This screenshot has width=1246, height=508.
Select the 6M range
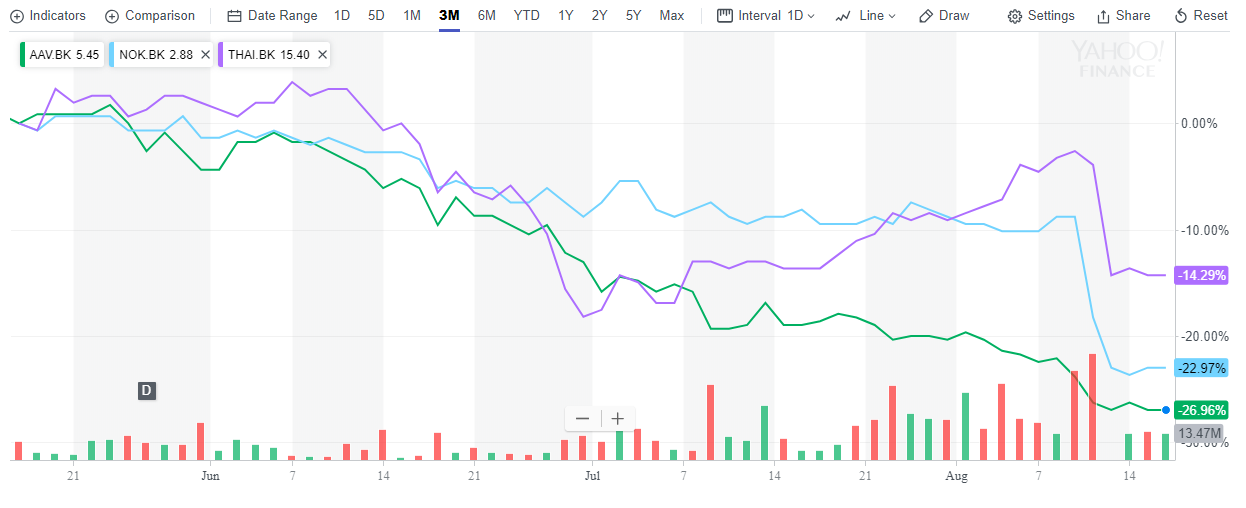pos(487,16)
